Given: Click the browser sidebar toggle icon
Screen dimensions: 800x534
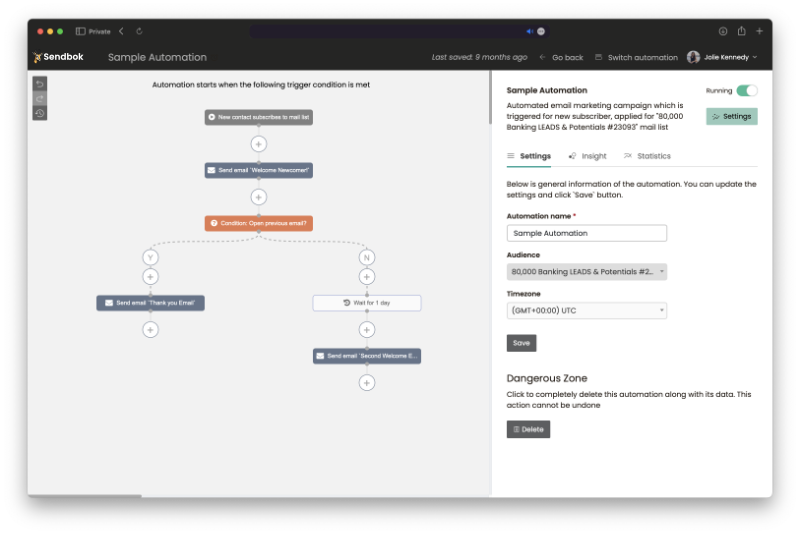Looking at the screenshot, I should [80, 31].
